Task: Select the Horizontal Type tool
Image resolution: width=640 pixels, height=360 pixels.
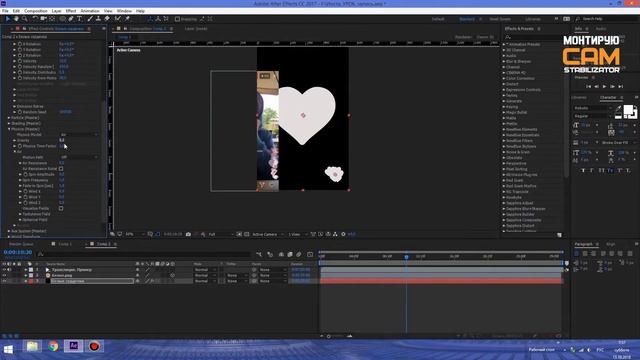Action: 79,19
